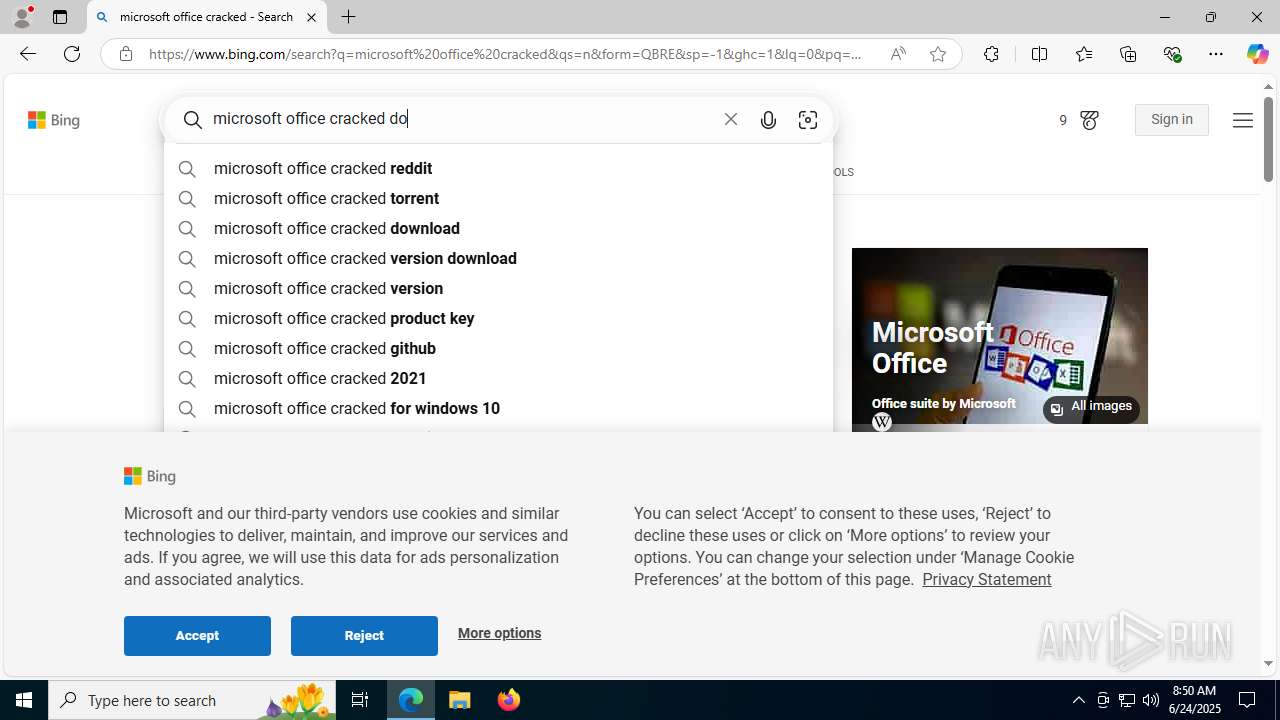
Task: Launch Firefox from taskbar
Action: pyautogui.click(x=509, y=700)
